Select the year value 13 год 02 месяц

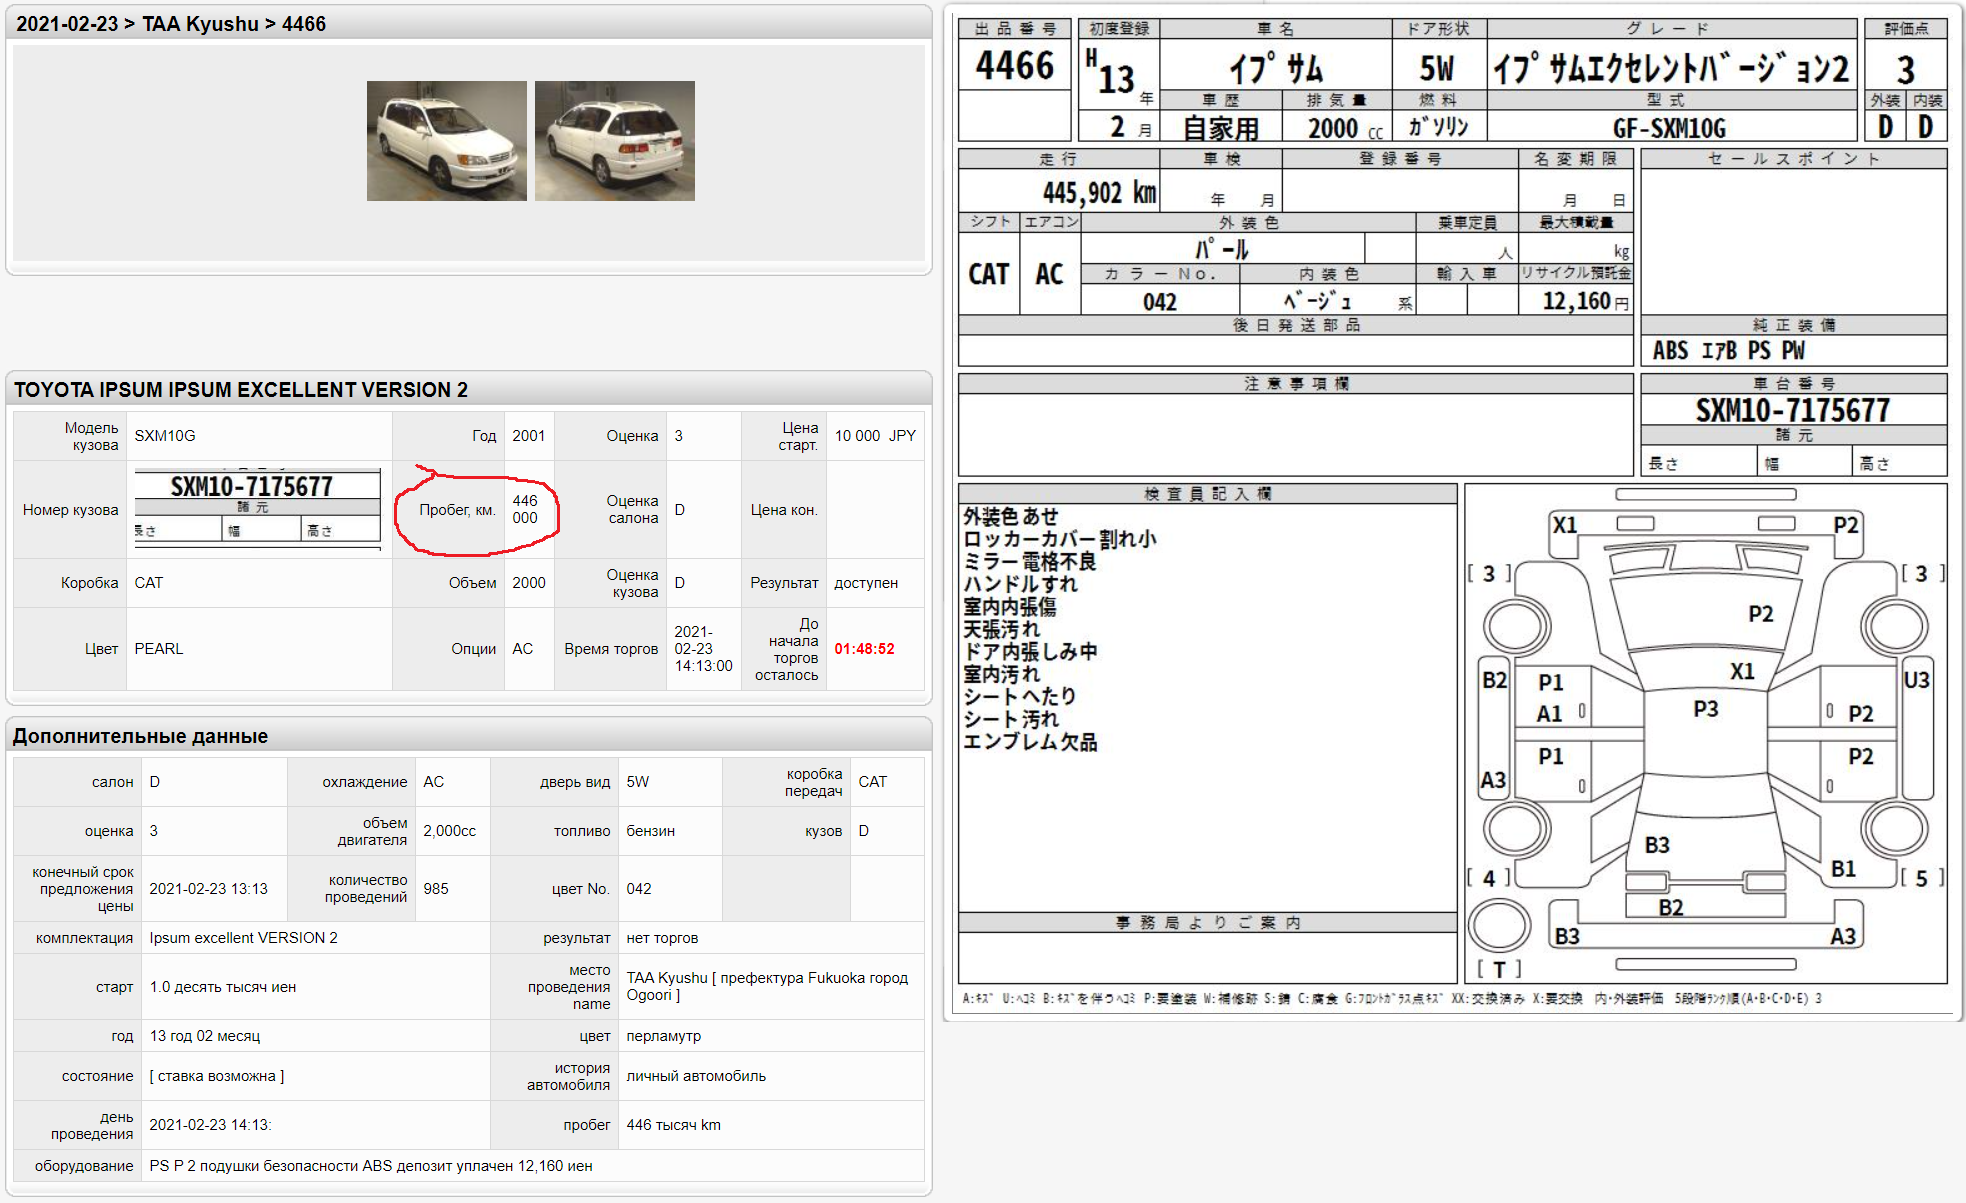coord(205,1036)
